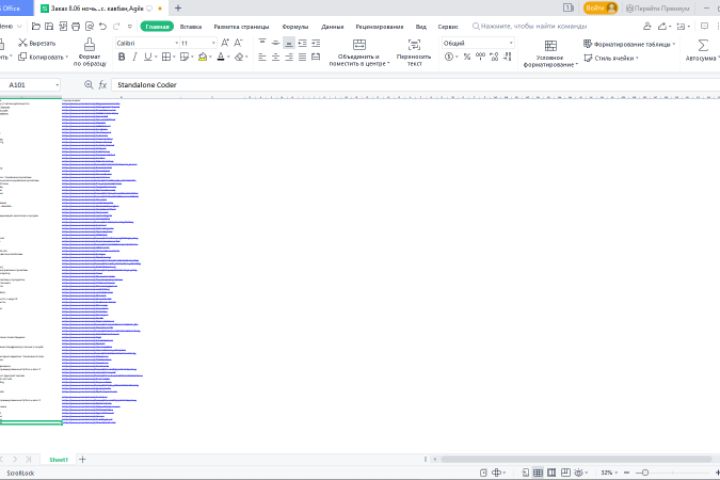
Task: Open the Разметка страницы tab
Action: point(242,27)
